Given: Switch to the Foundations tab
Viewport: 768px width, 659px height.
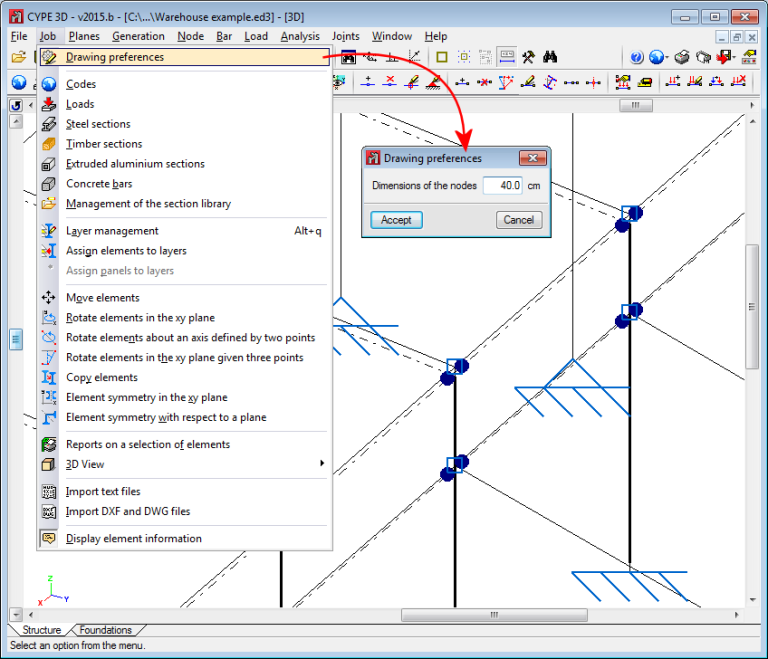Looking at the screenshot, I should click(105, 630).
